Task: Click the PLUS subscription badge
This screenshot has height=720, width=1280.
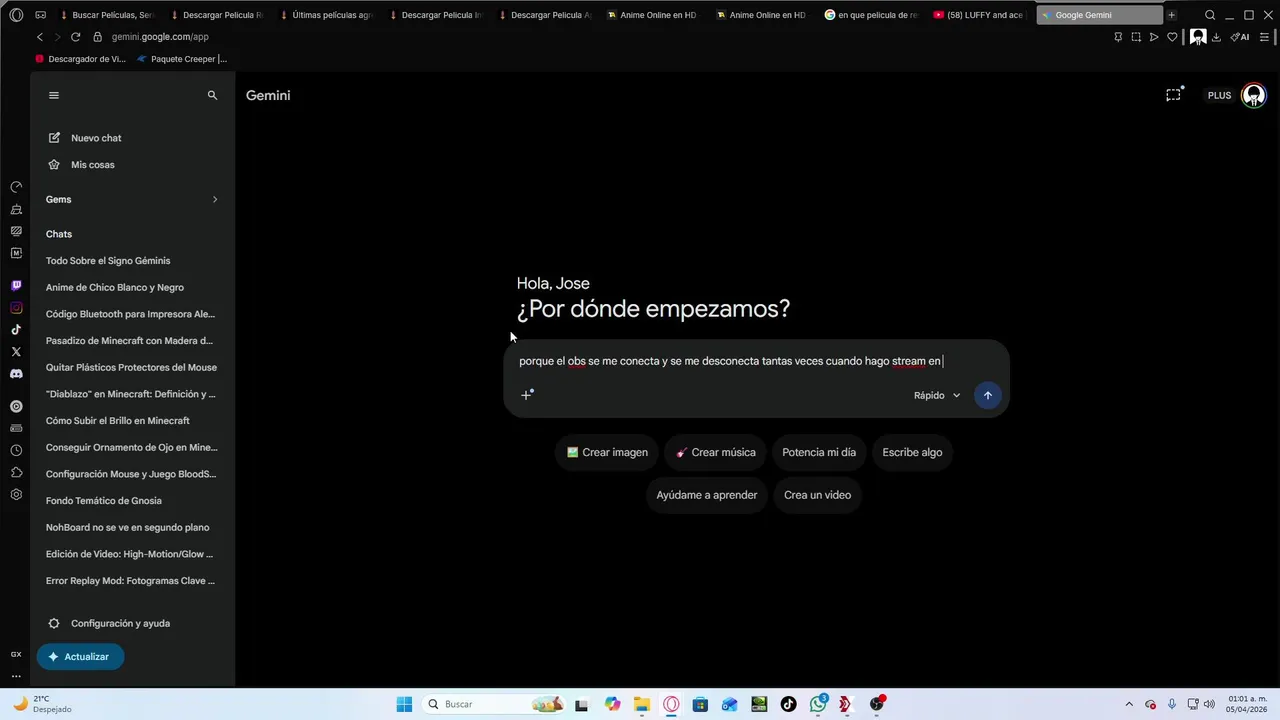Action: [1219, 96]
